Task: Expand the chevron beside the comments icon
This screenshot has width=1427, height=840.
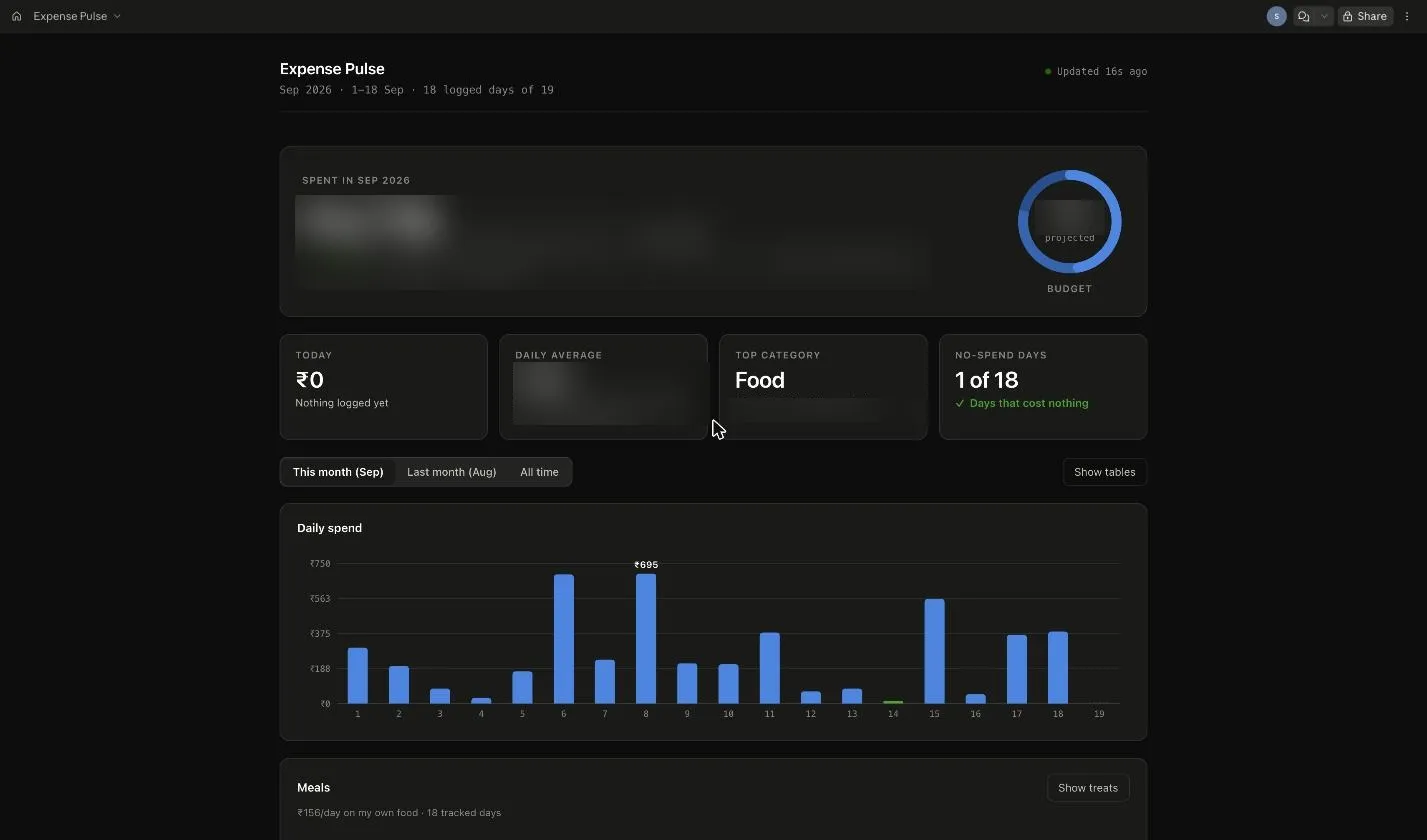Action: point(1324,16)
